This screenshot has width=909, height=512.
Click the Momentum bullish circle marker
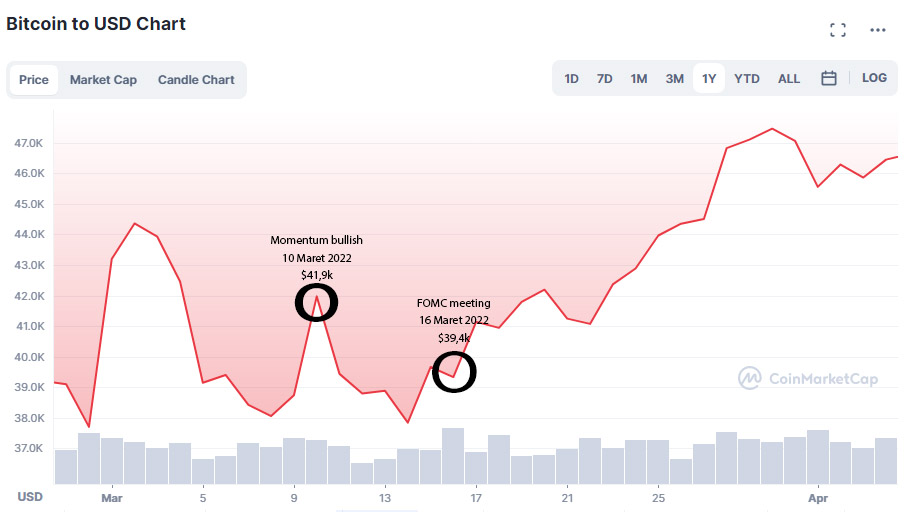click(x=317, y=303)
